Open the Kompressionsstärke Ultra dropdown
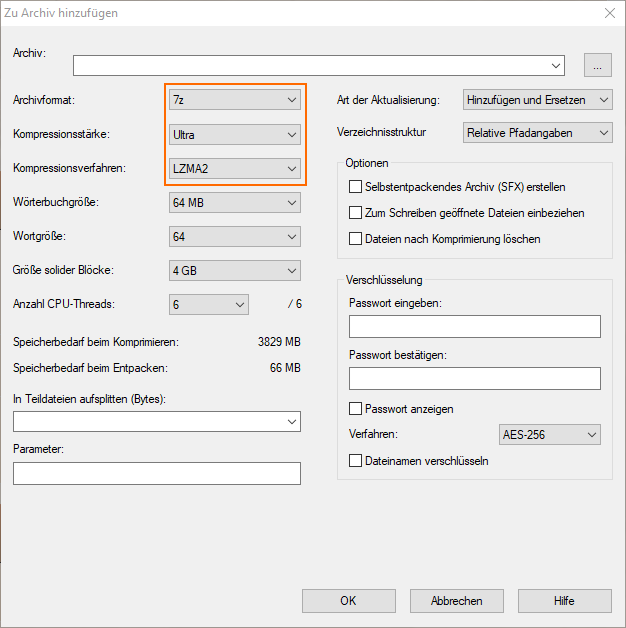 (x=235, y=135)
